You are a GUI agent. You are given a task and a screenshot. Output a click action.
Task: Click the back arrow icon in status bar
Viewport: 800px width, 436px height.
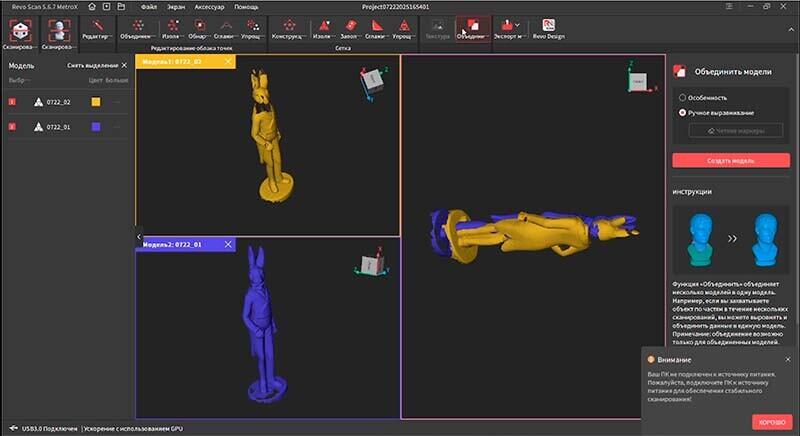click(x=13, y=428)
